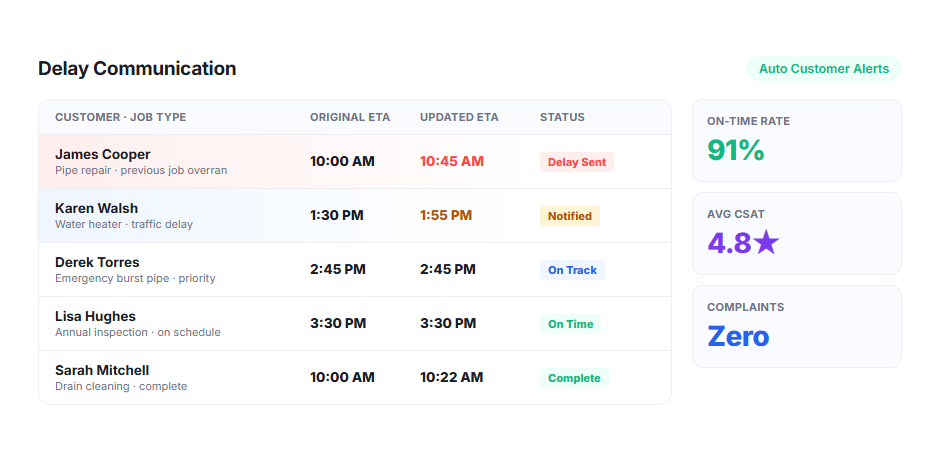Click the On Track status badge
The height and width of the screenshot is (460, 940).
(x=572, y=270)
